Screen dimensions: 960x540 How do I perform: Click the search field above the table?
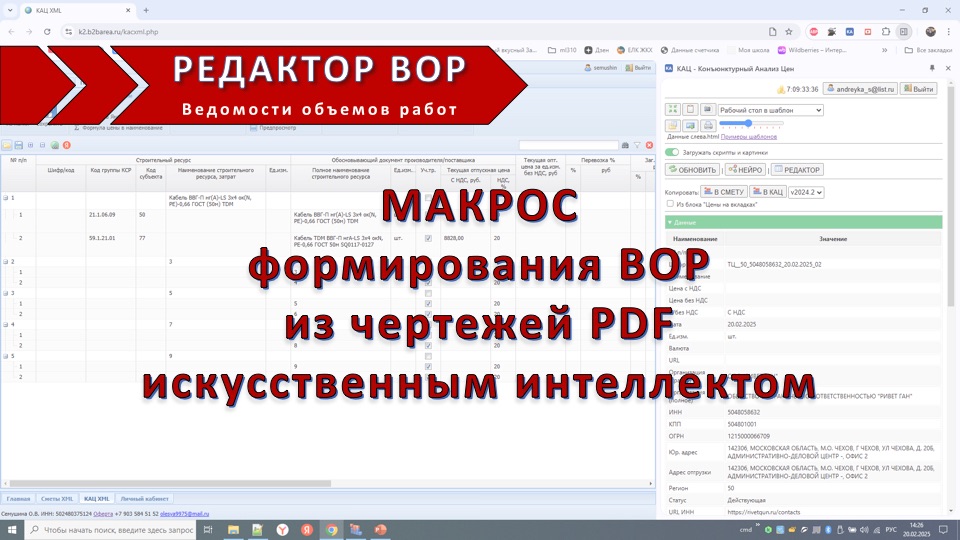569,145
